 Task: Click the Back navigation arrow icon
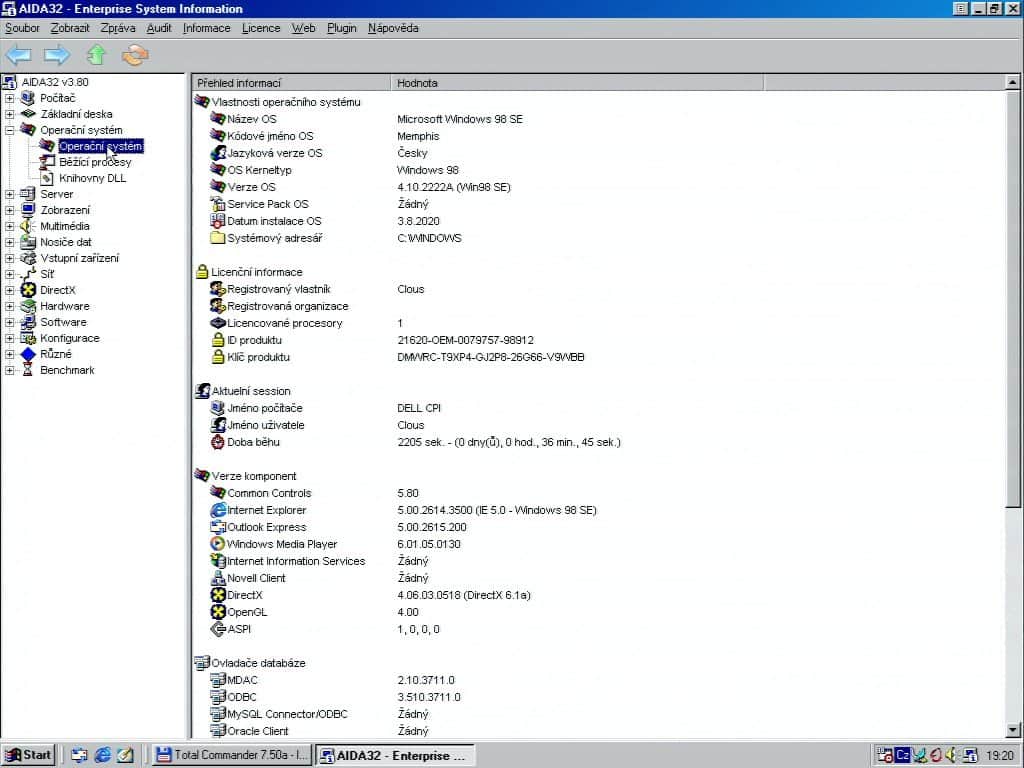pos(18,55)
